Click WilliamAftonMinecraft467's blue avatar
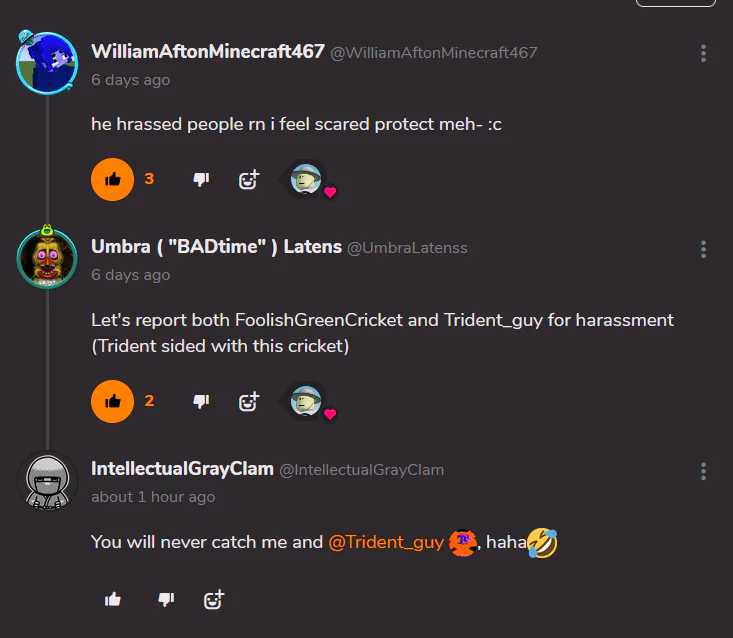 click(47, 63)
